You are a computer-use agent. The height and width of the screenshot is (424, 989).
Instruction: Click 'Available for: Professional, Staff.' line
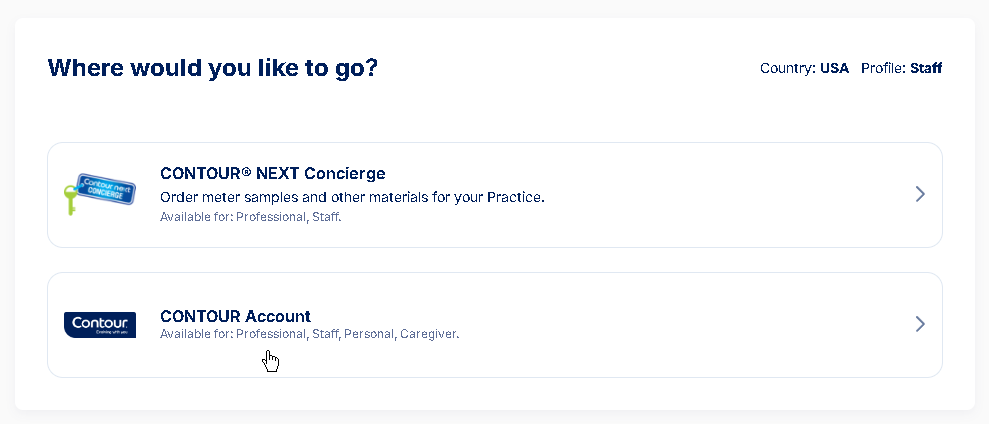coord(250,217)
